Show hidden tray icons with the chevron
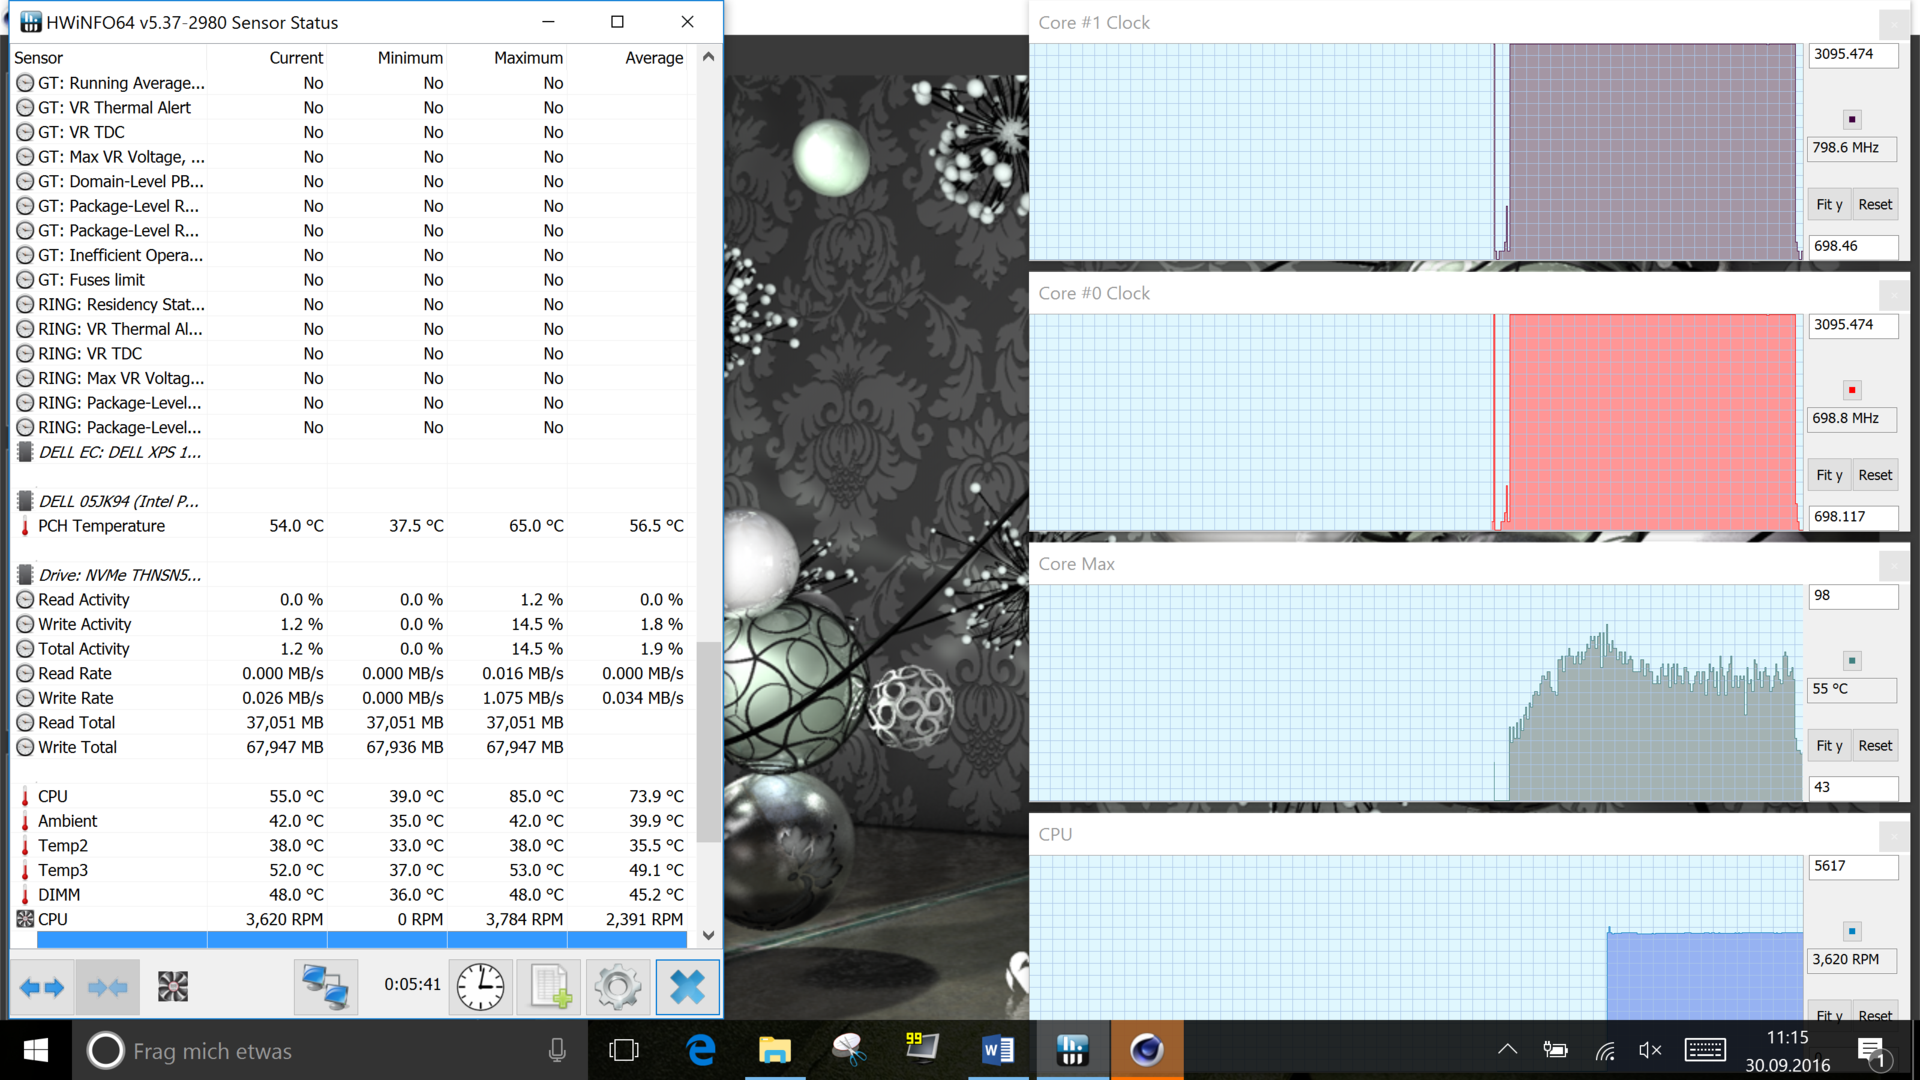The width and height of the screenshot is (1920, 1080). click(x=1507, y=1050)
